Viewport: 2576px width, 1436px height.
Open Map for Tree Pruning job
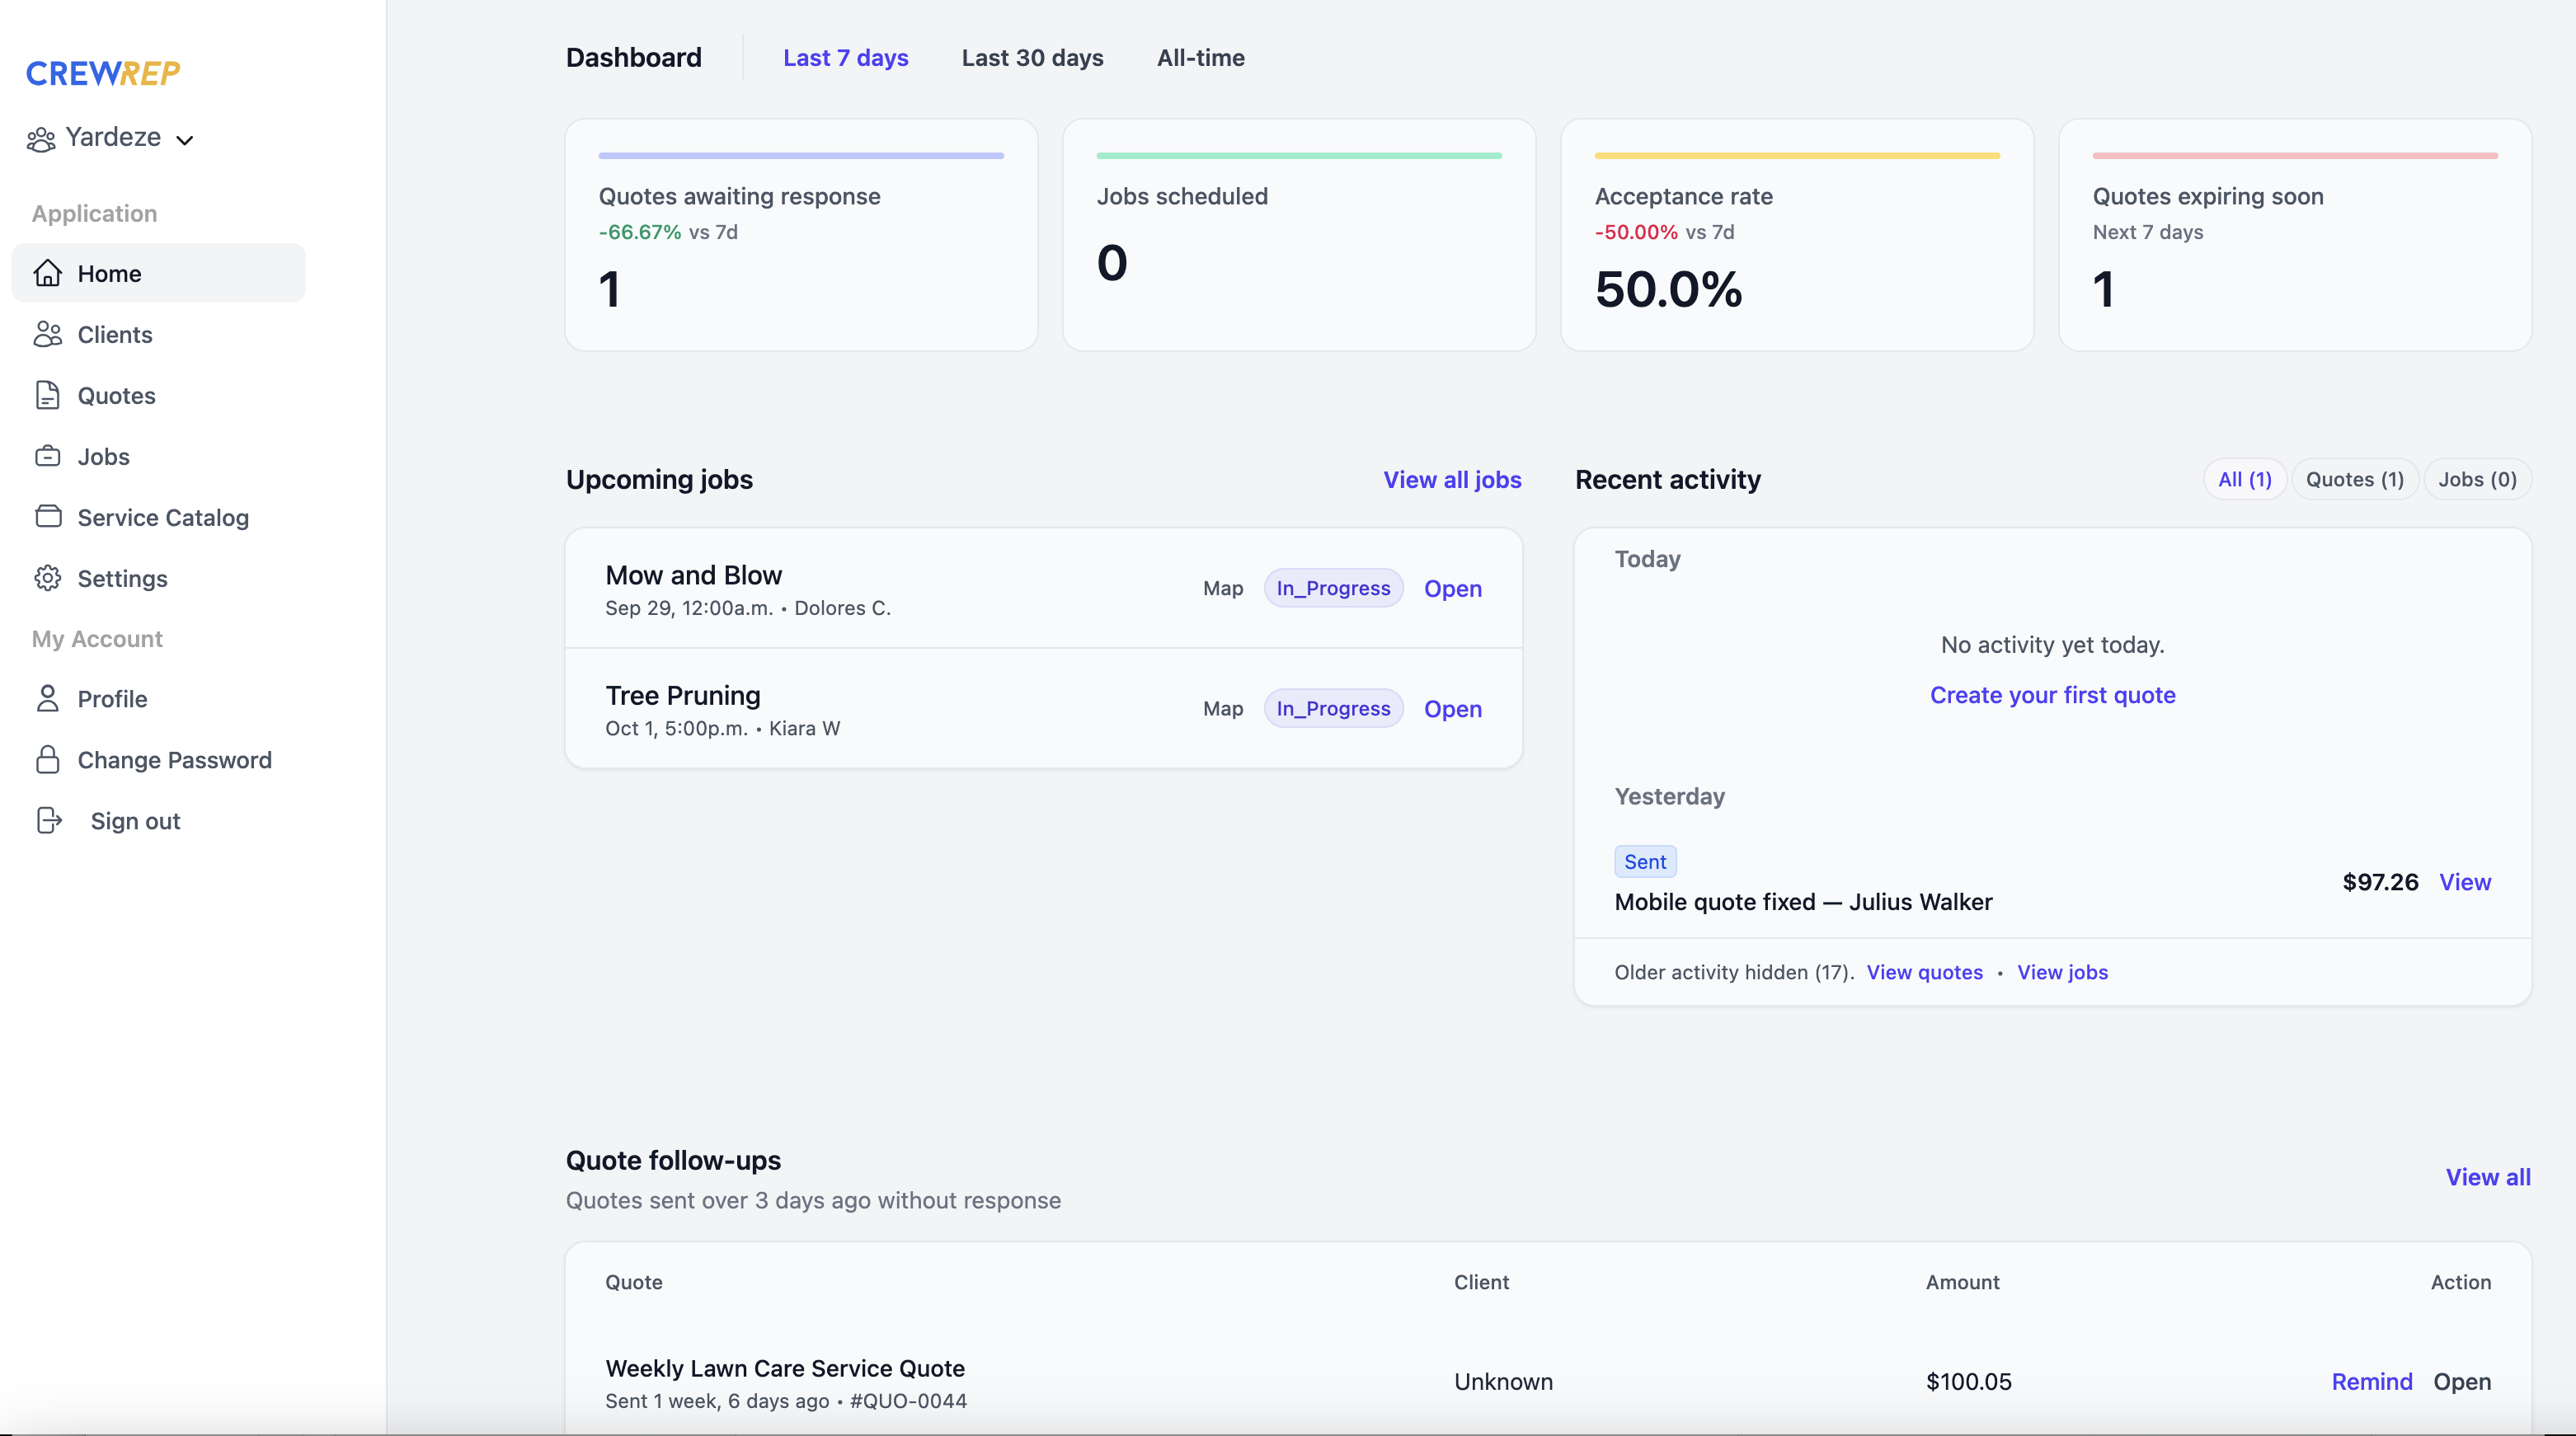click(x=1222, y=708)
